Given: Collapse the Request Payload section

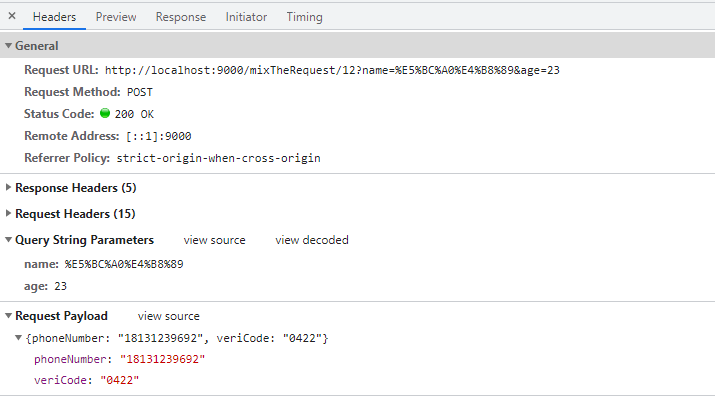Looking at the screenshot, I should [8, 316].
